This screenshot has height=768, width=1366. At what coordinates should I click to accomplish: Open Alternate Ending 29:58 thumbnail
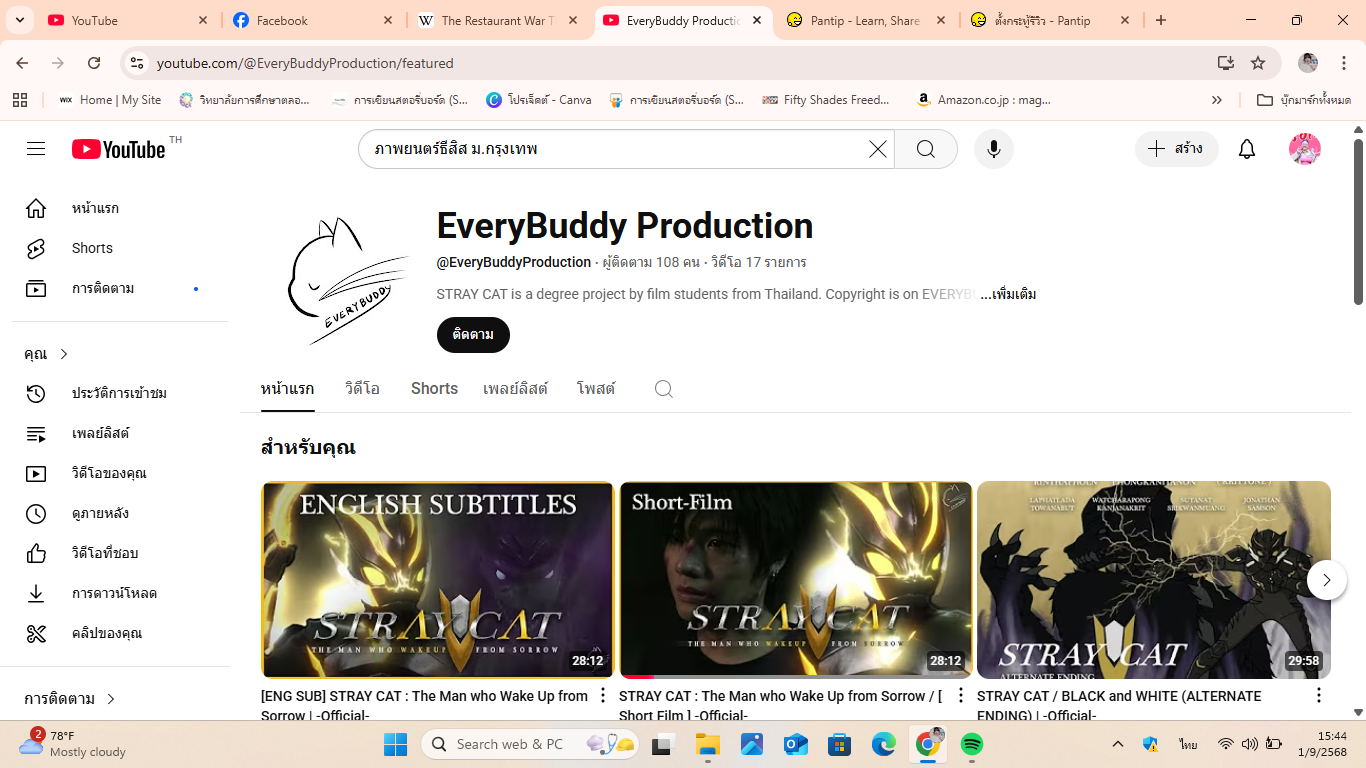coord(1154,580)
